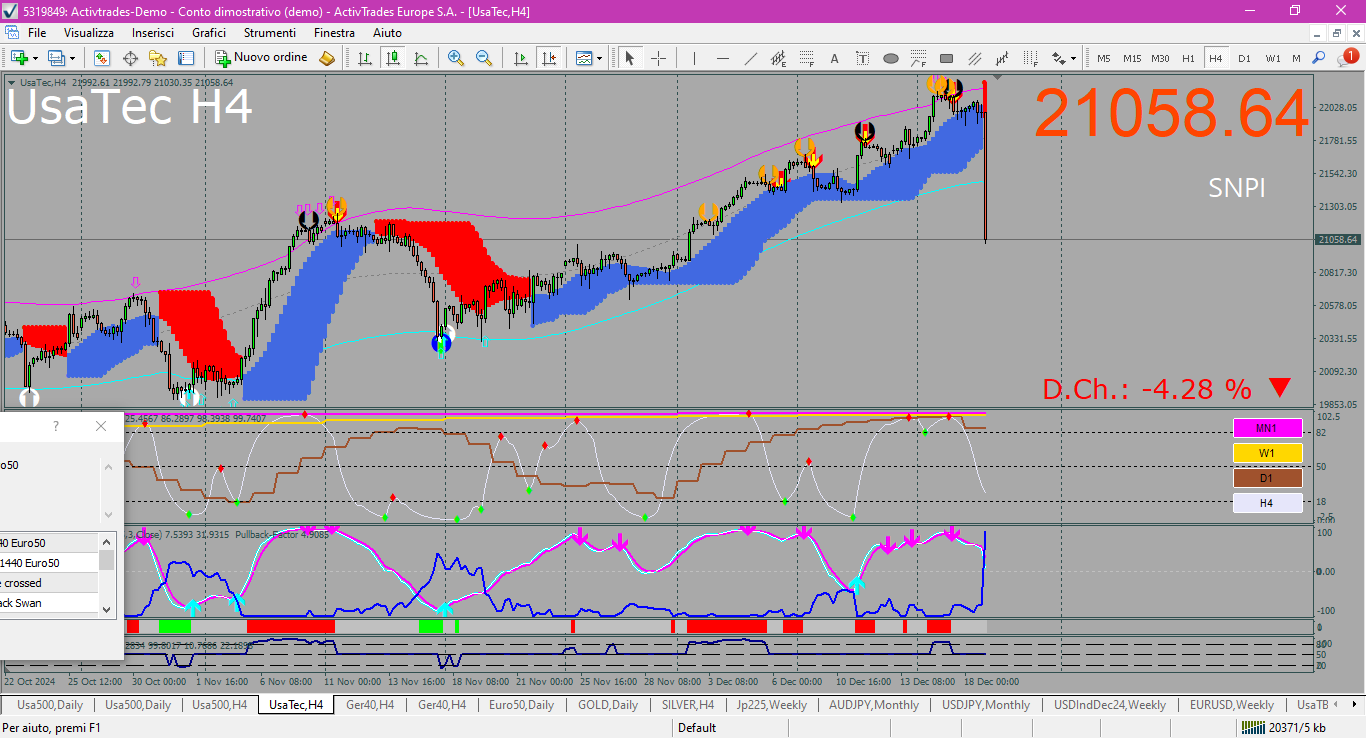This screenshot has height=738, width=1366.
Task: Open the Data Window icon
Action: (x=130, y=58)
